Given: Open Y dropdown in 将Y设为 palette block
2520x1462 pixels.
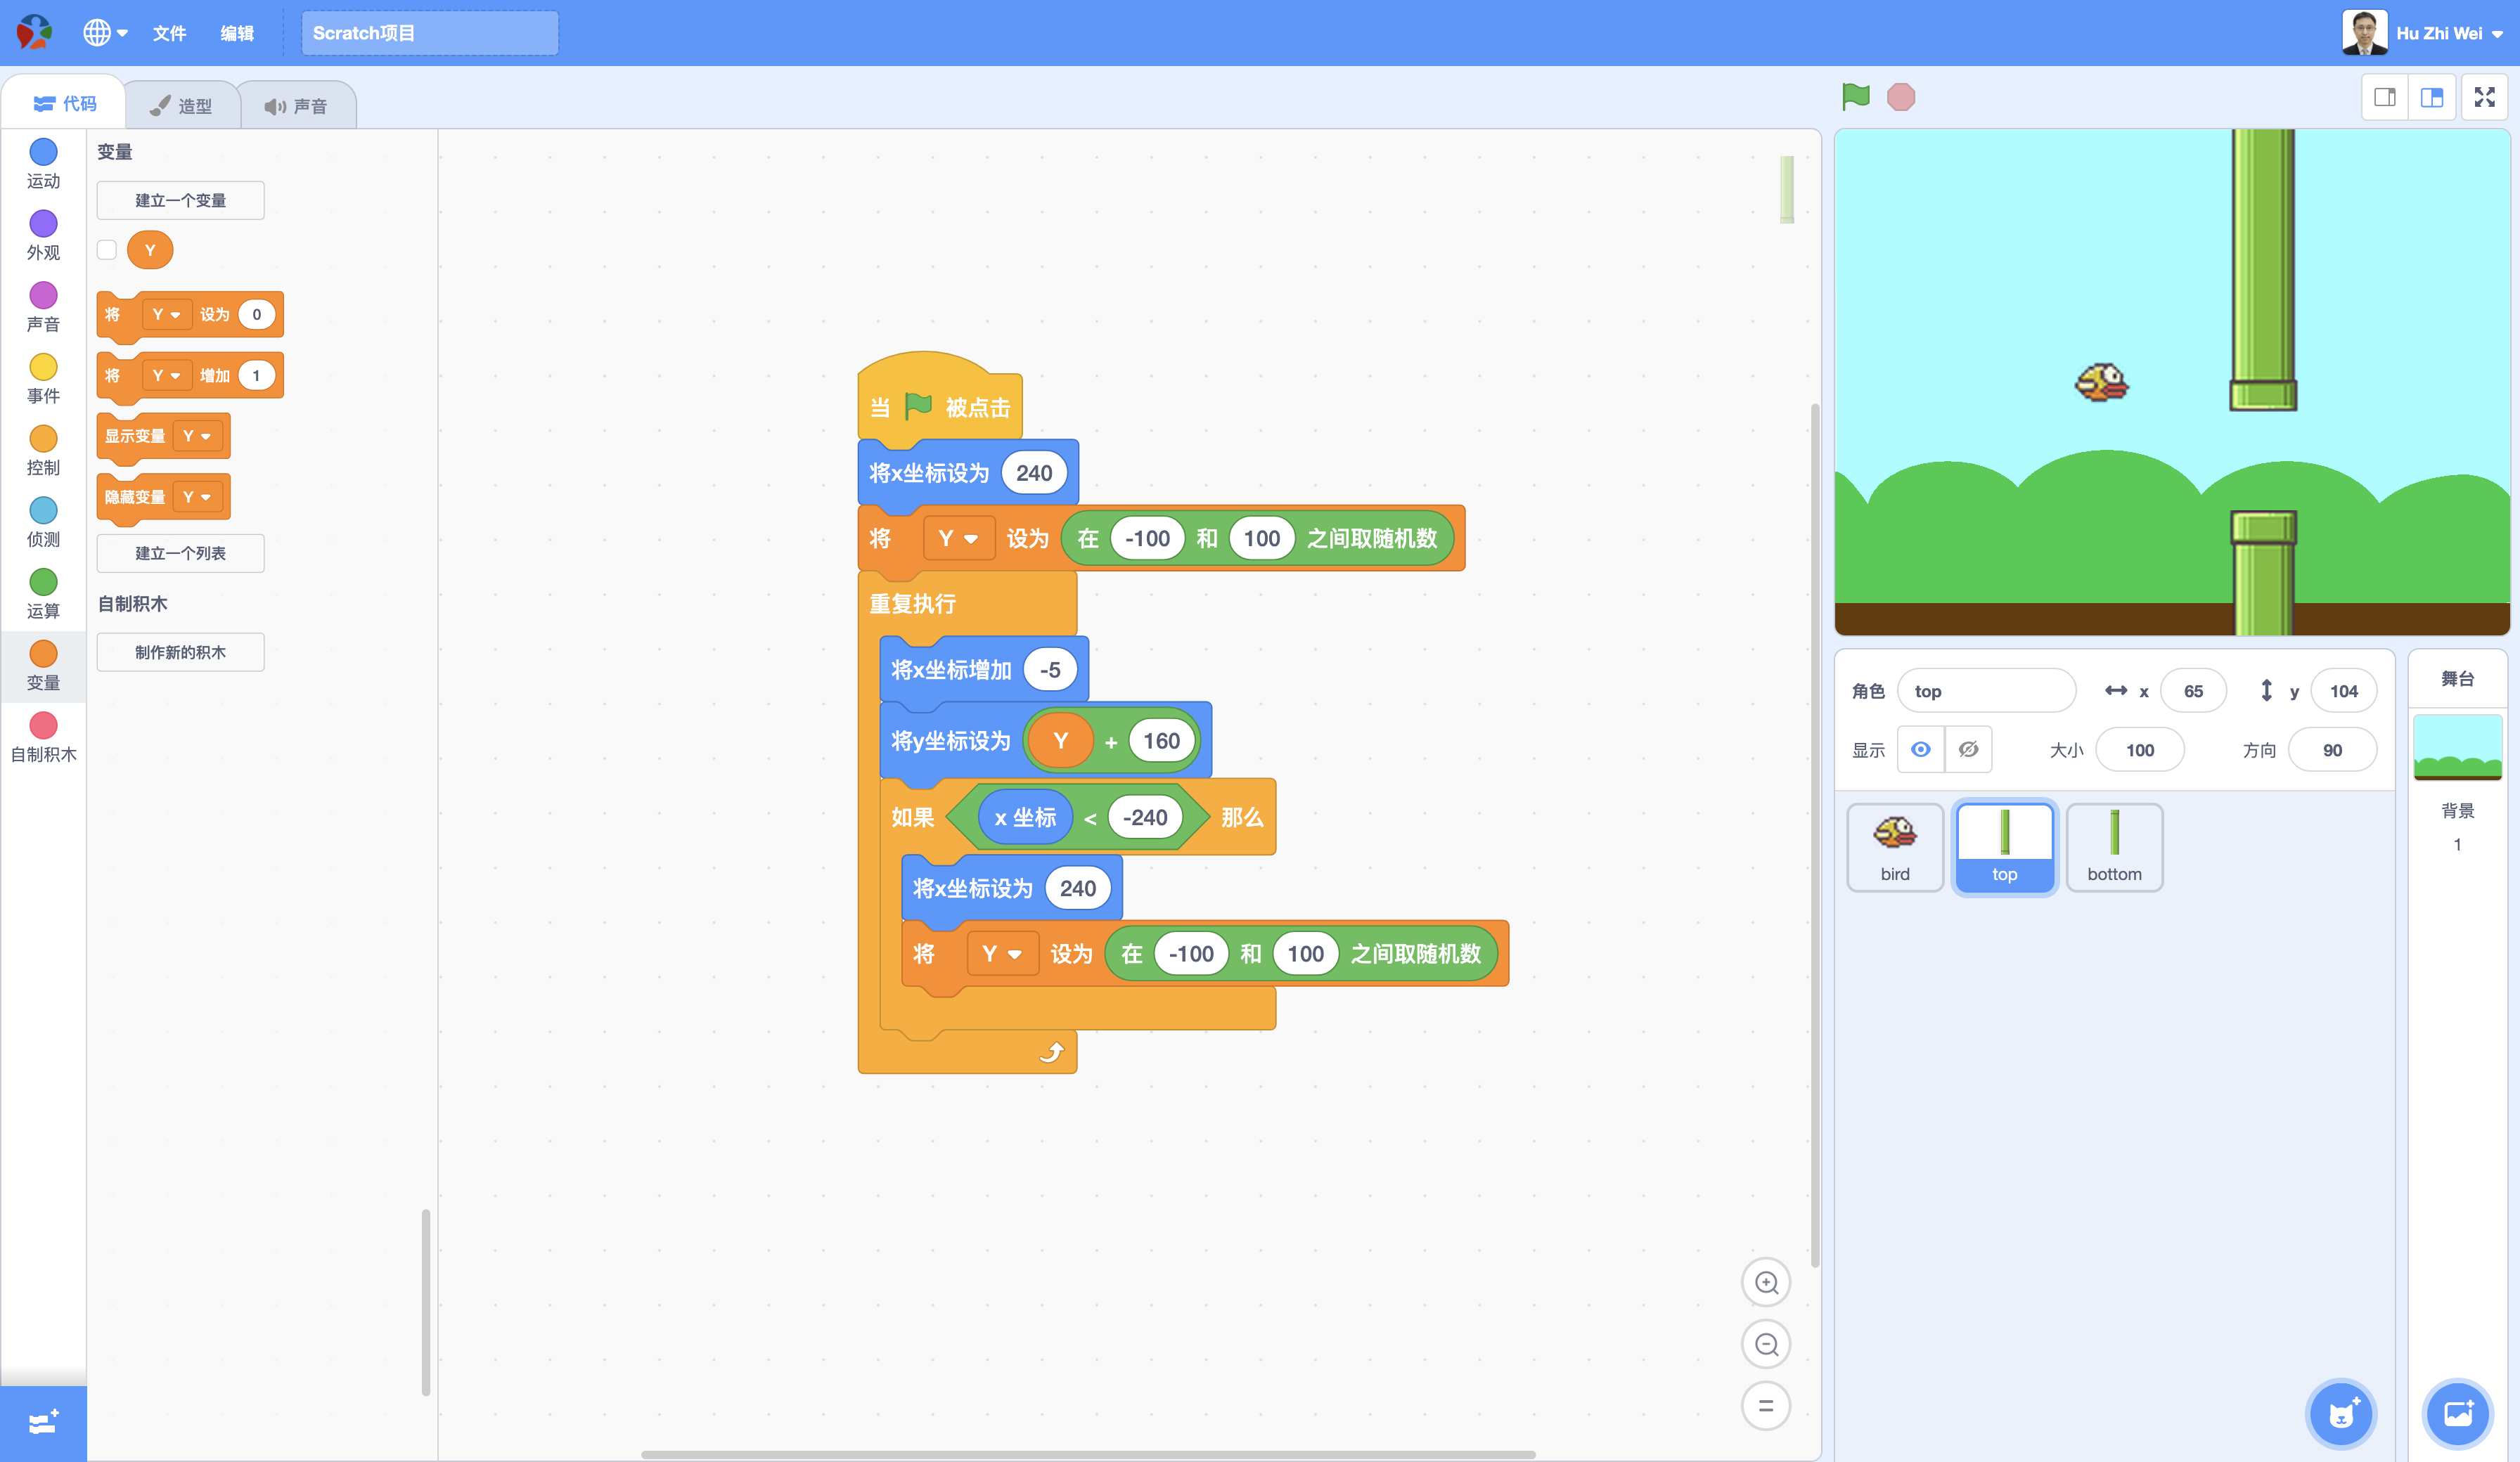Looking at the screenshot, I should (166, 314).
